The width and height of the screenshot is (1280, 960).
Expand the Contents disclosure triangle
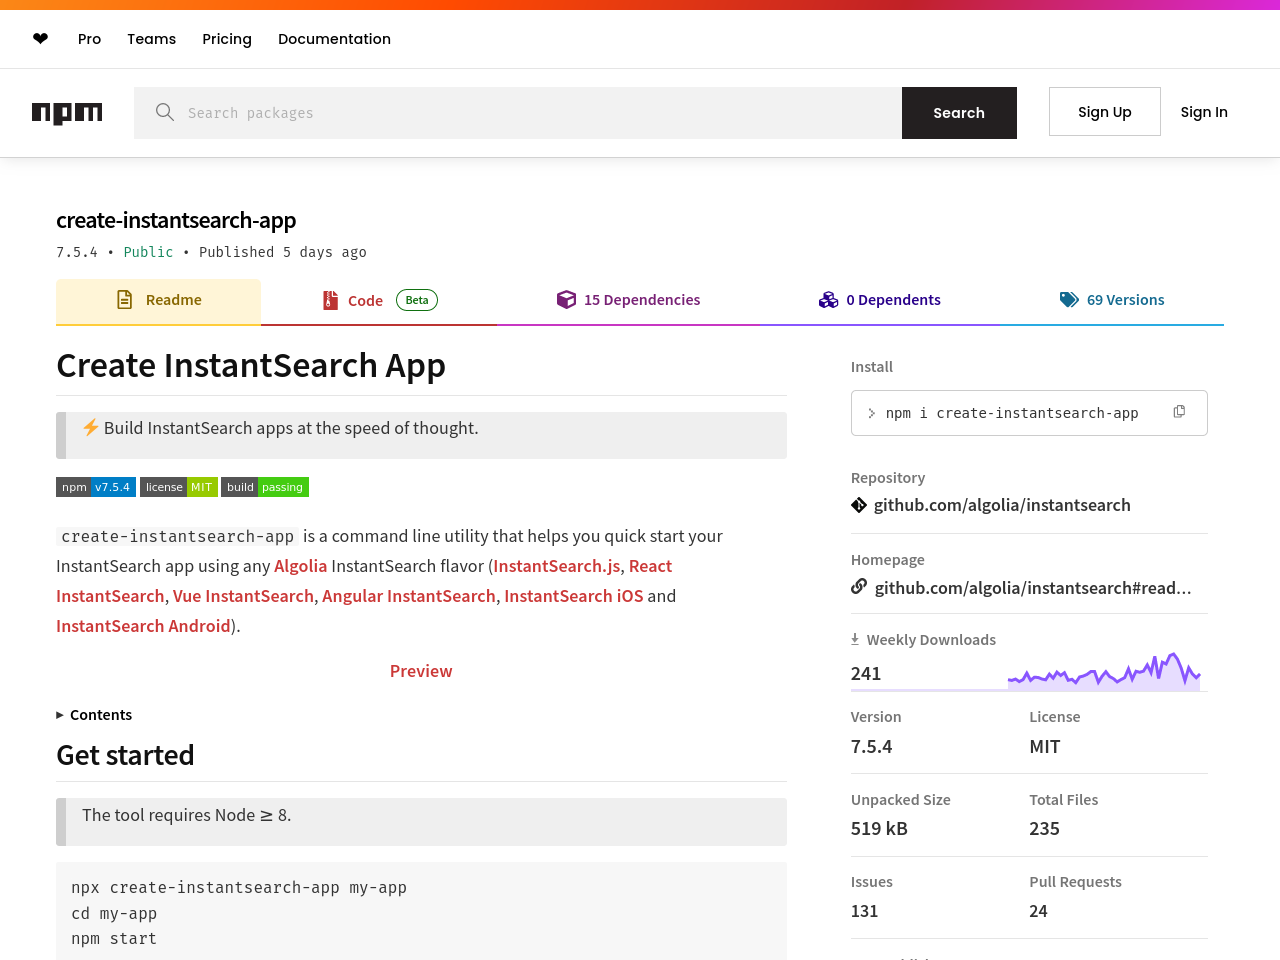pos(60,715)
